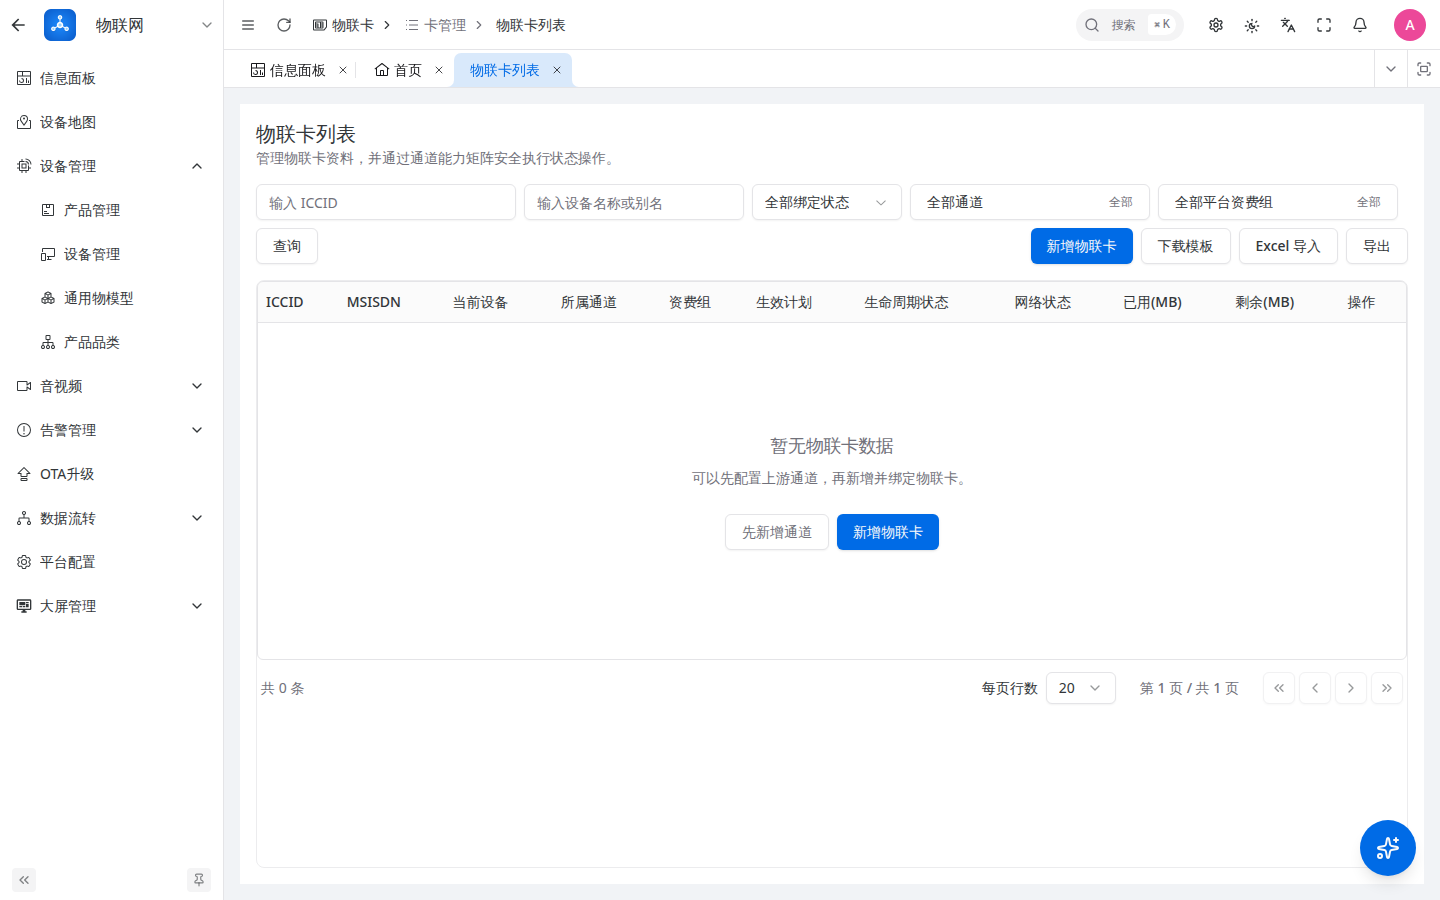
Task: Switch to the 首页 tab
Action: [398, 70]
